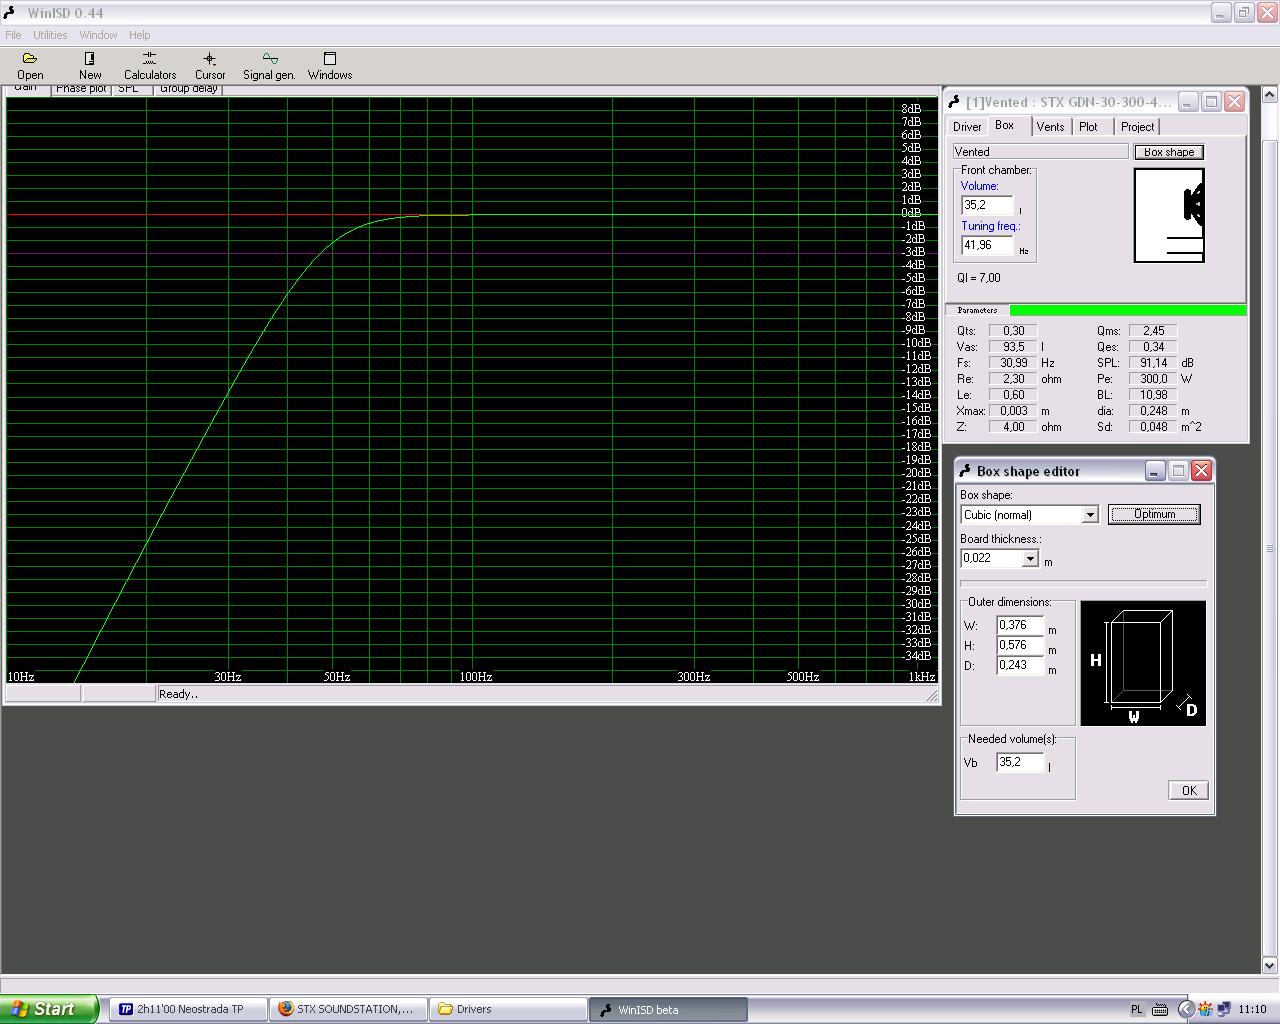This screenshot has width=1280, height=1024.
Task: Switch to the Phase plot tab
Action: click(x=80, y=89)
